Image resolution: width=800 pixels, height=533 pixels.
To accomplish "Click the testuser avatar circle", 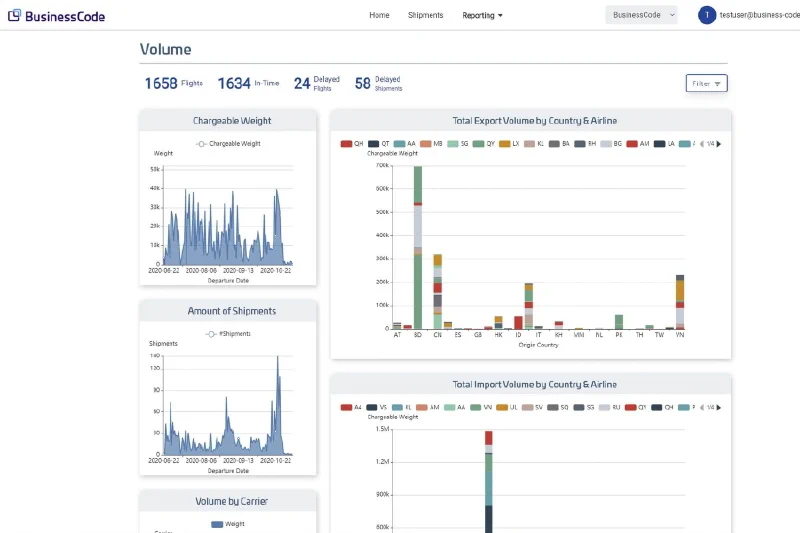I will pyautogui.click(x=707, y=15).
